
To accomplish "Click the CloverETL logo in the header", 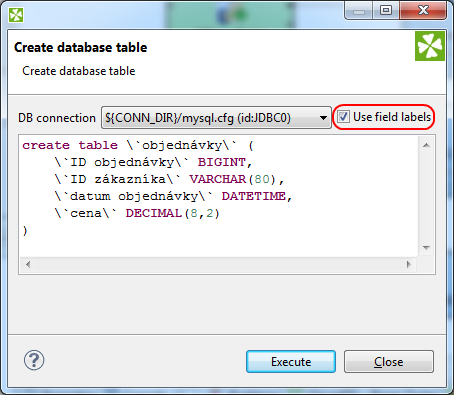I will point(430,46).
